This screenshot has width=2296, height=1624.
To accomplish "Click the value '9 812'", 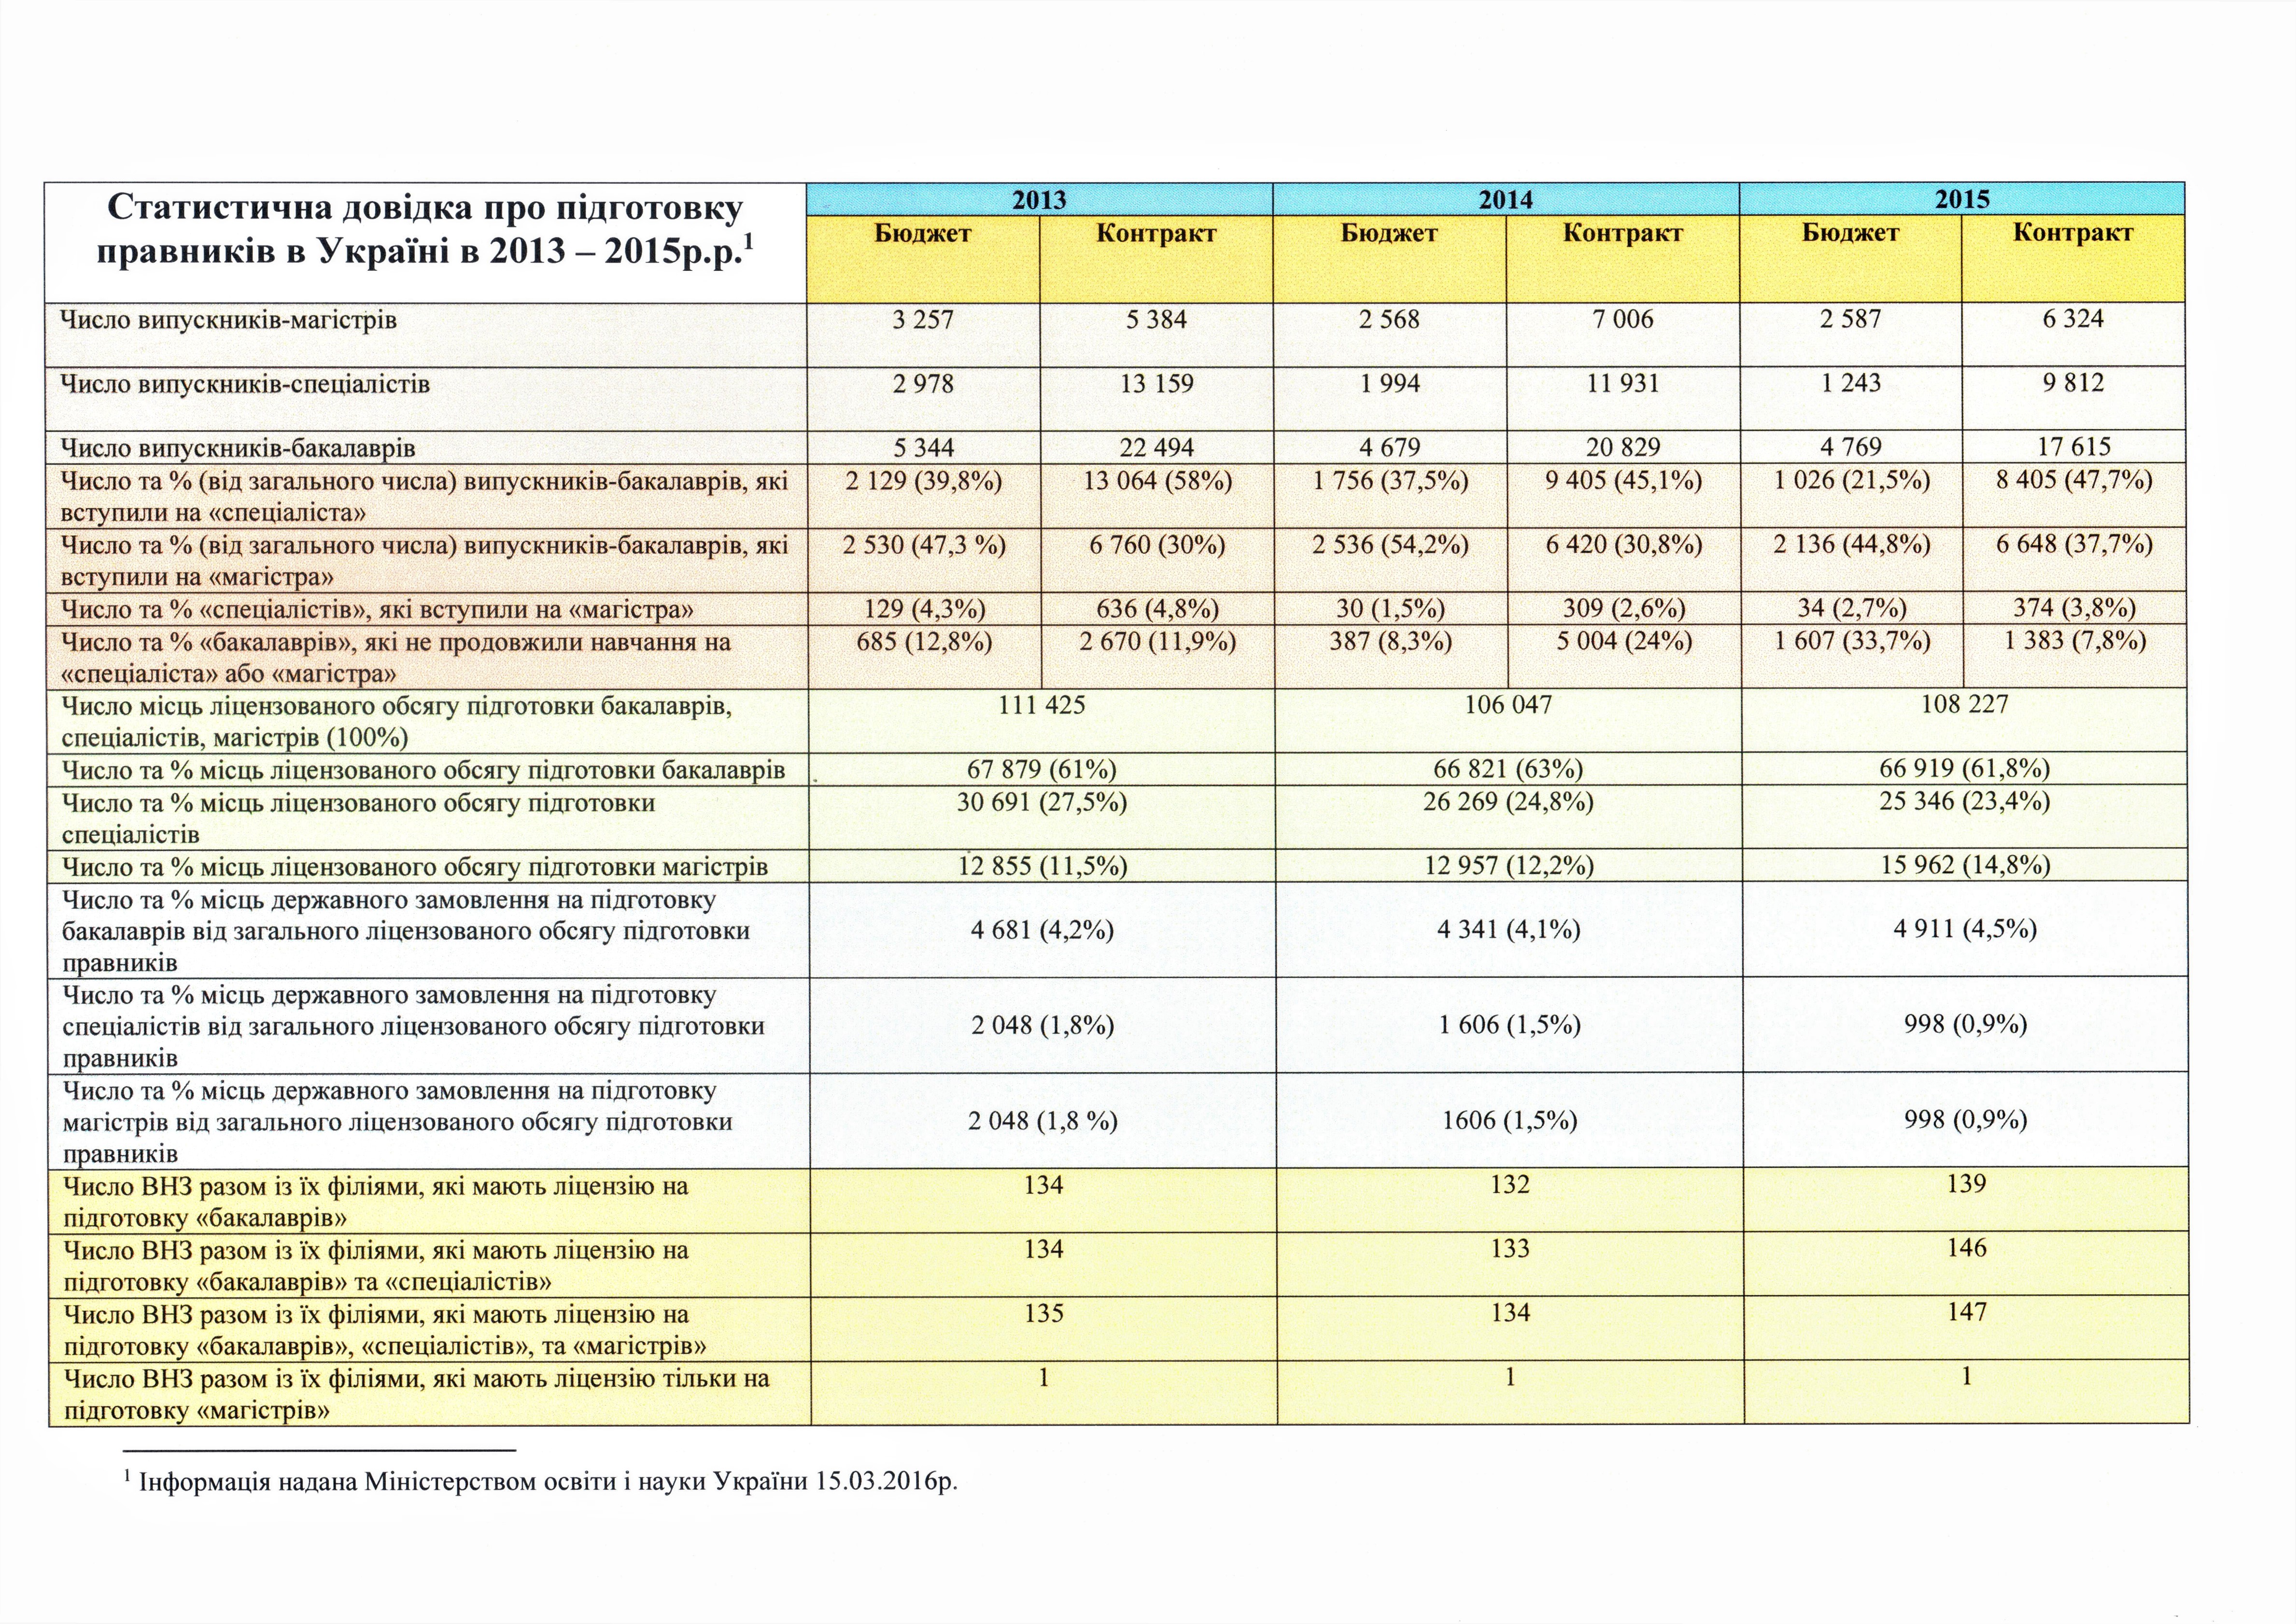I will (x=2073, y=382).
